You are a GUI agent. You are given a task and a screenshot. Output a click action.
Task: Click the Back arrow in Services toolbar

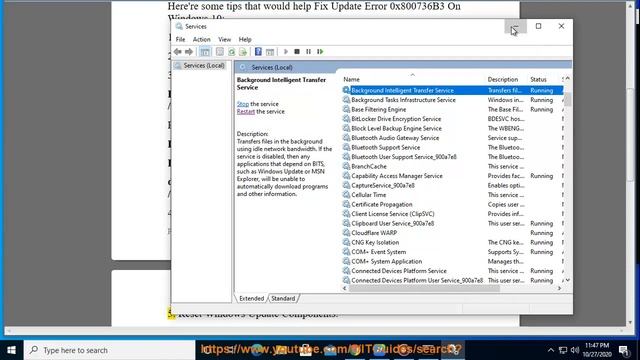coord(178,52)
